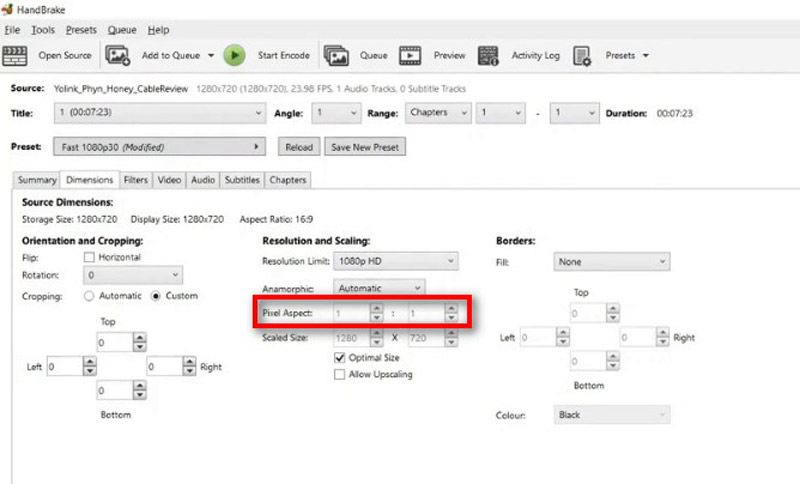The height and width of the screenshot is (484, 800).
Task: Click the Add to Queue image icon
Action: coord(117,56)
